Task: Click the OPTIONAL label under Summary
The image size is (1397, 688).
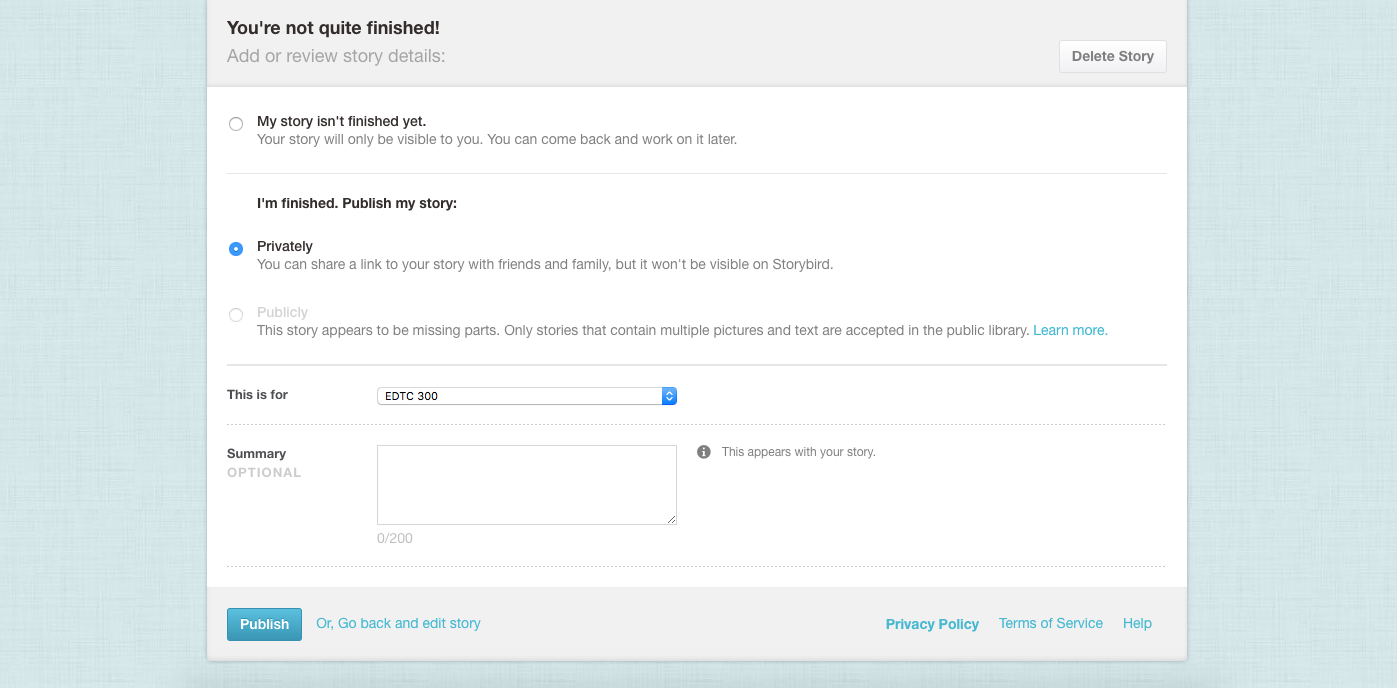Action: click(264, 473)
